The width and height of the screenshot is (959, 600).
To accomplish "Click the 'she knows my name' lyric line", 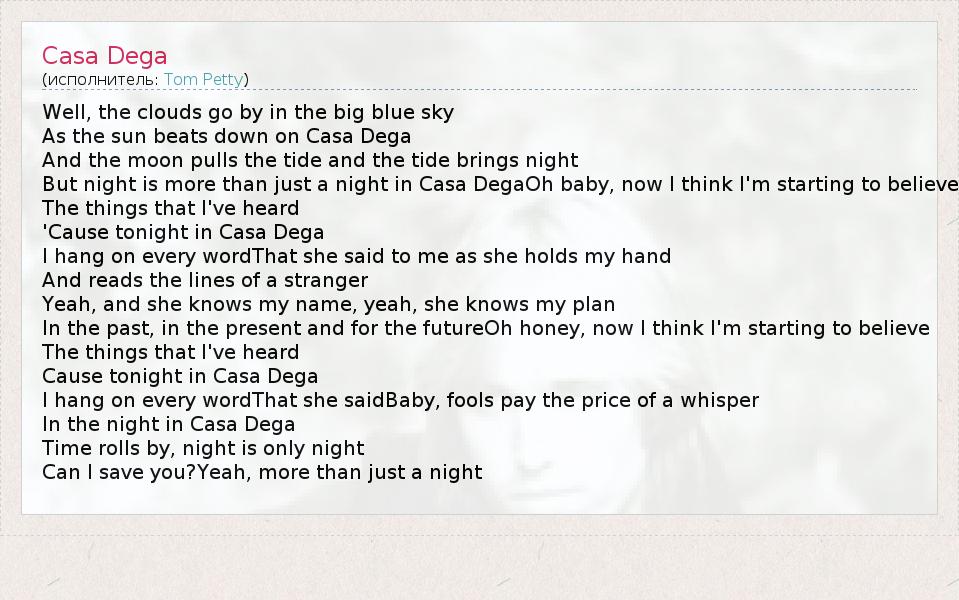I will tap(328, 304).
